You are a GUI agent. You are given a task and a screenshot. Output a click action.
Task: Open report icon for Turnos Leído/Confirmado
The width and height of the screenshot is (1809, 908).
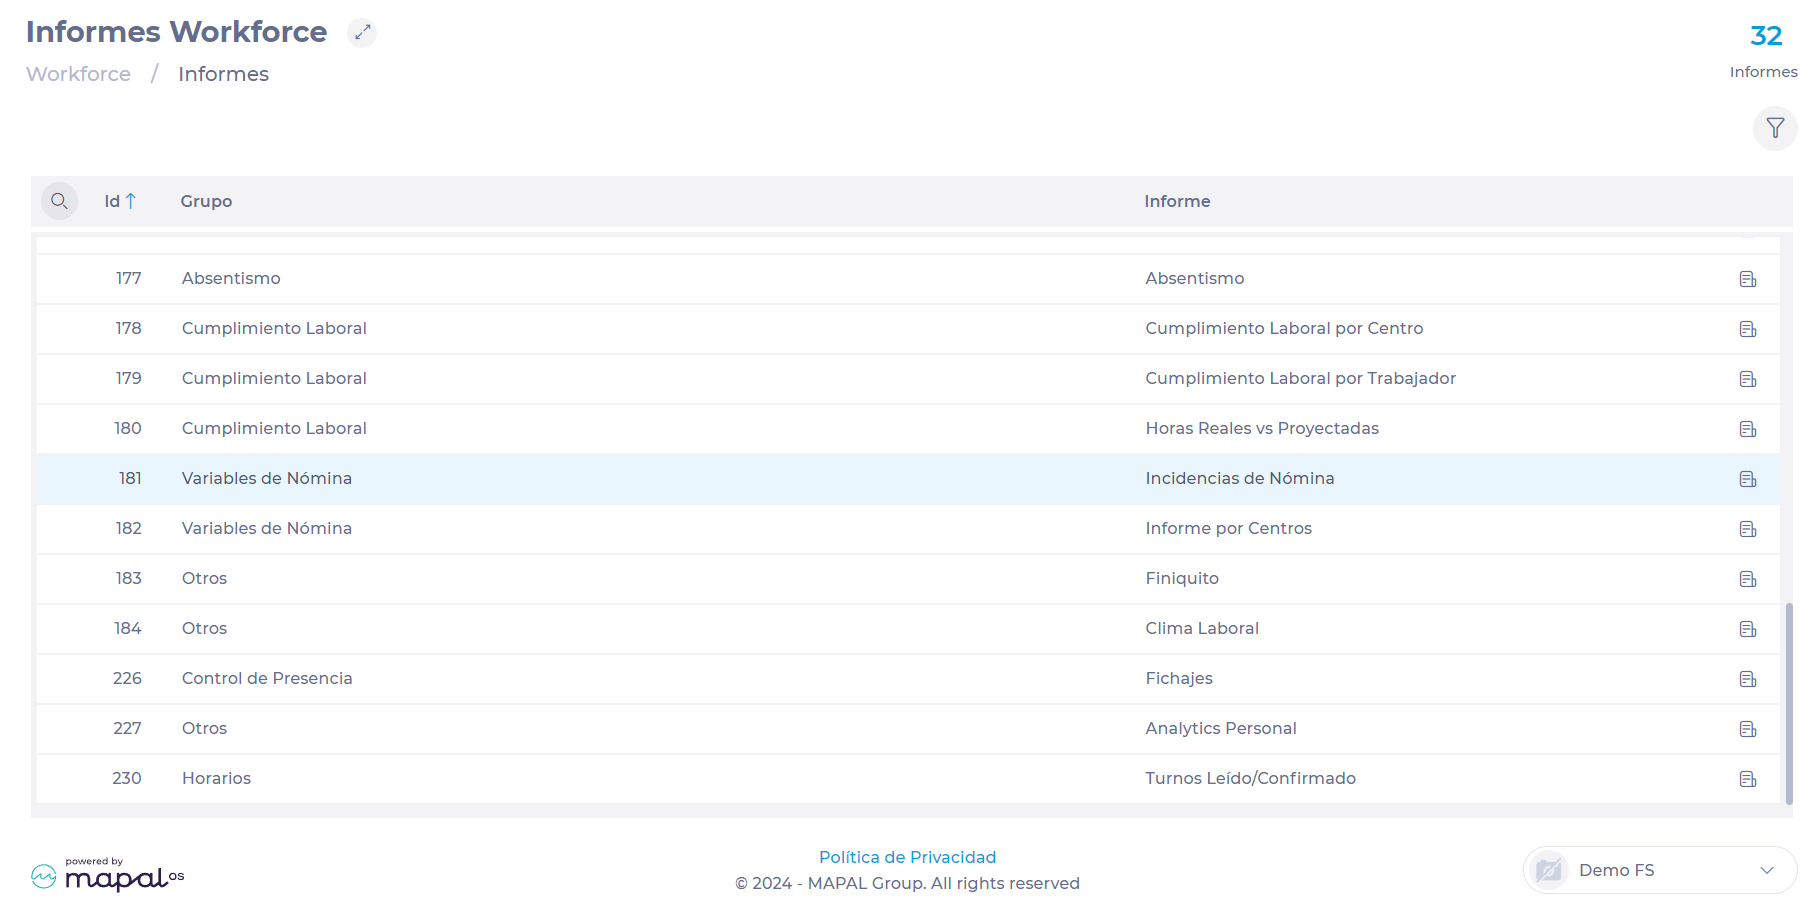coord(1747,779)
